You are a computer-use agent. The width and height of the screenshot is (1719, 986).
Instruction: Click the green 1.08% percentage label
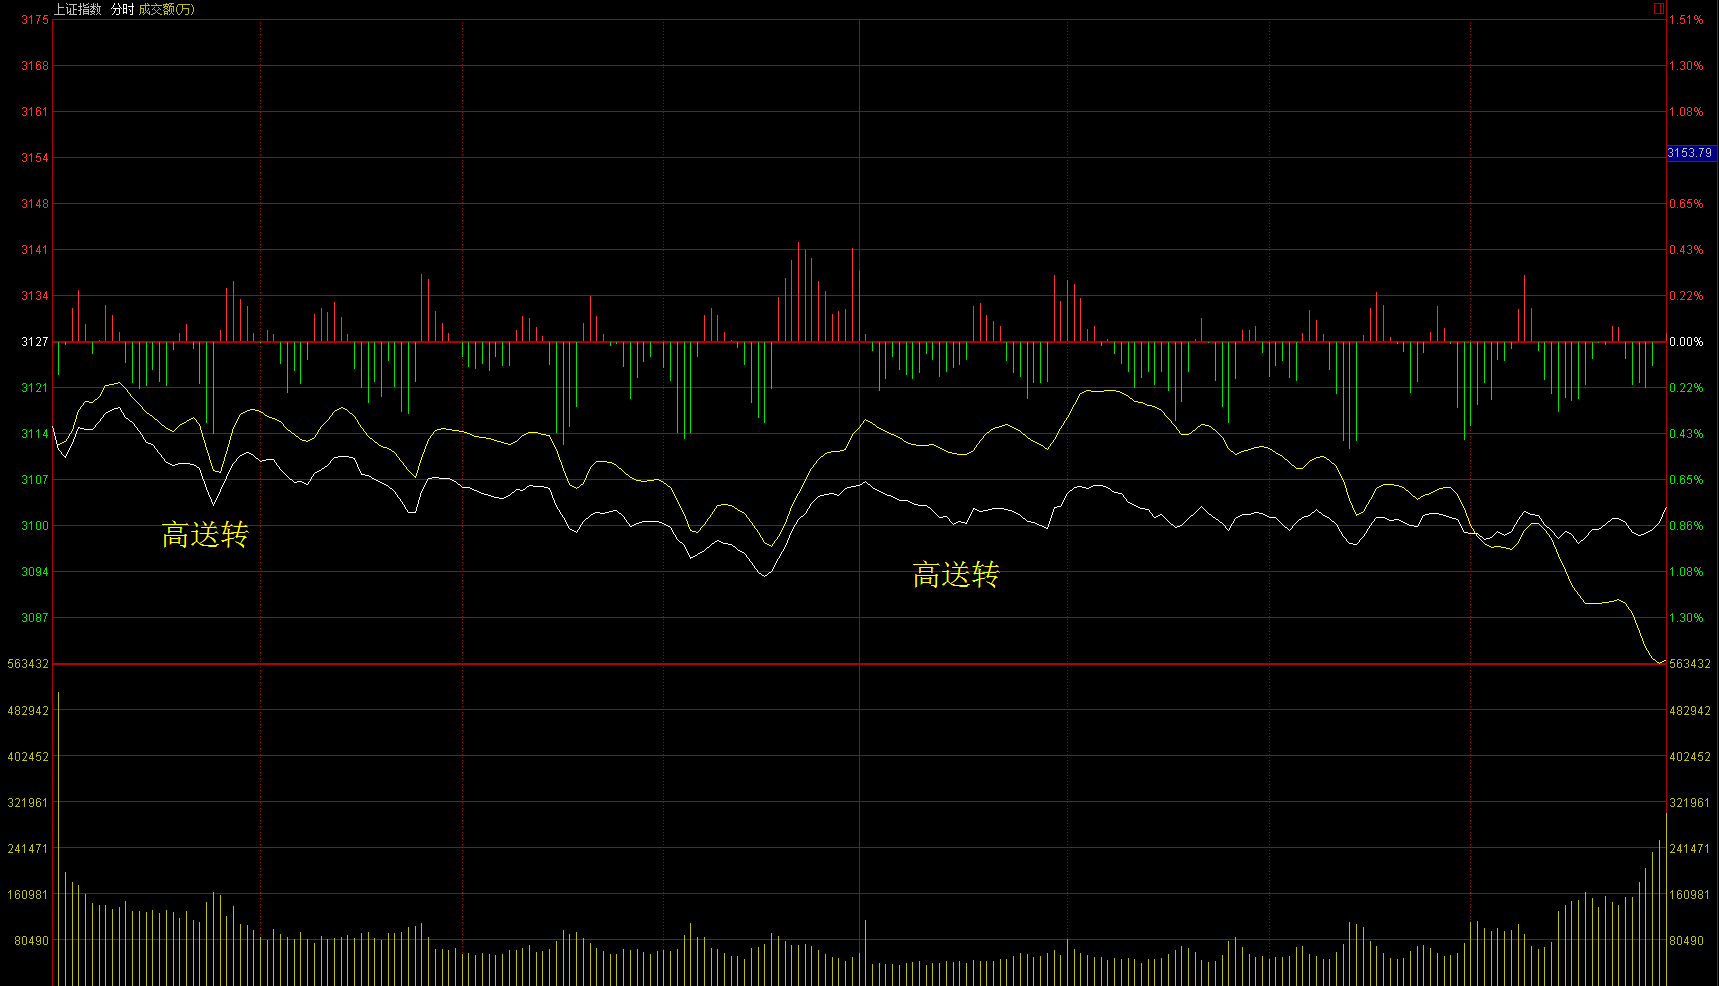1686,572
